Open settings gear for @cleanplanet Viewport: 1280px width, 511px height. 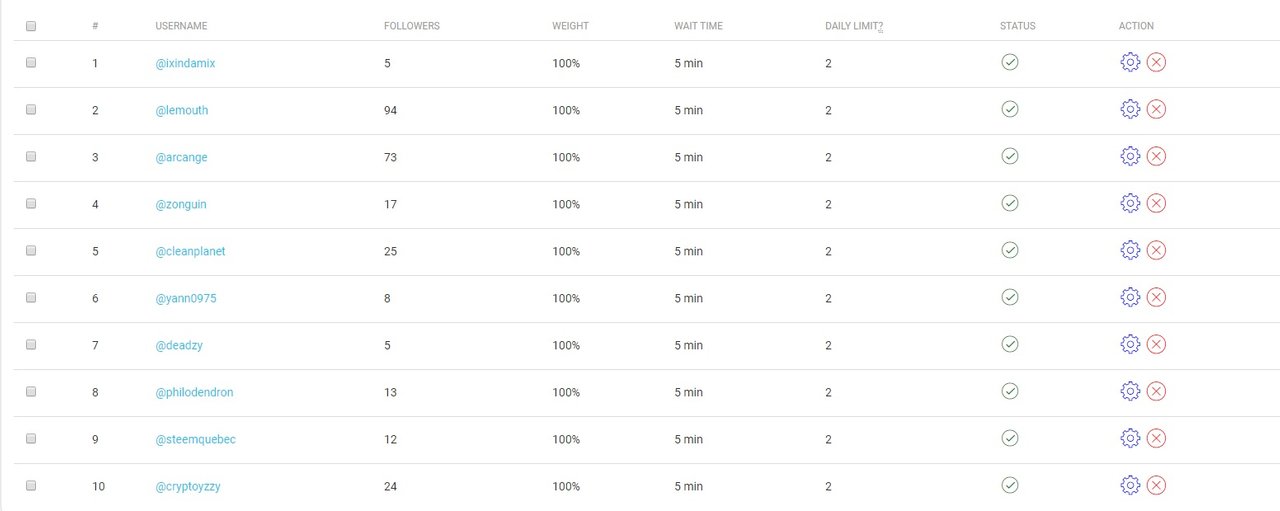click(1130, 250)
